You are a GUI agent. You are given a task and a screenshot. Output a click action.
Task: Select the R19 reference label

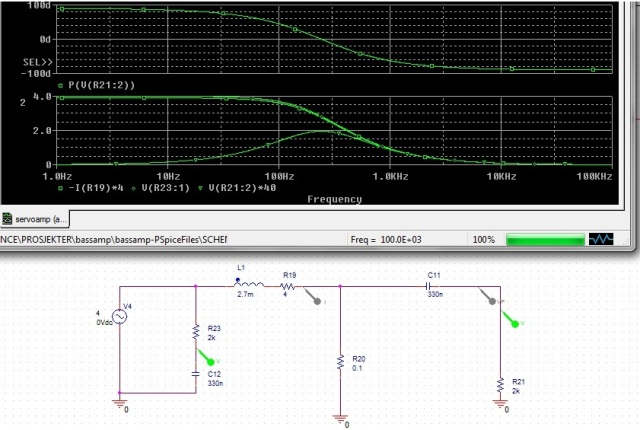click(289, 275)
